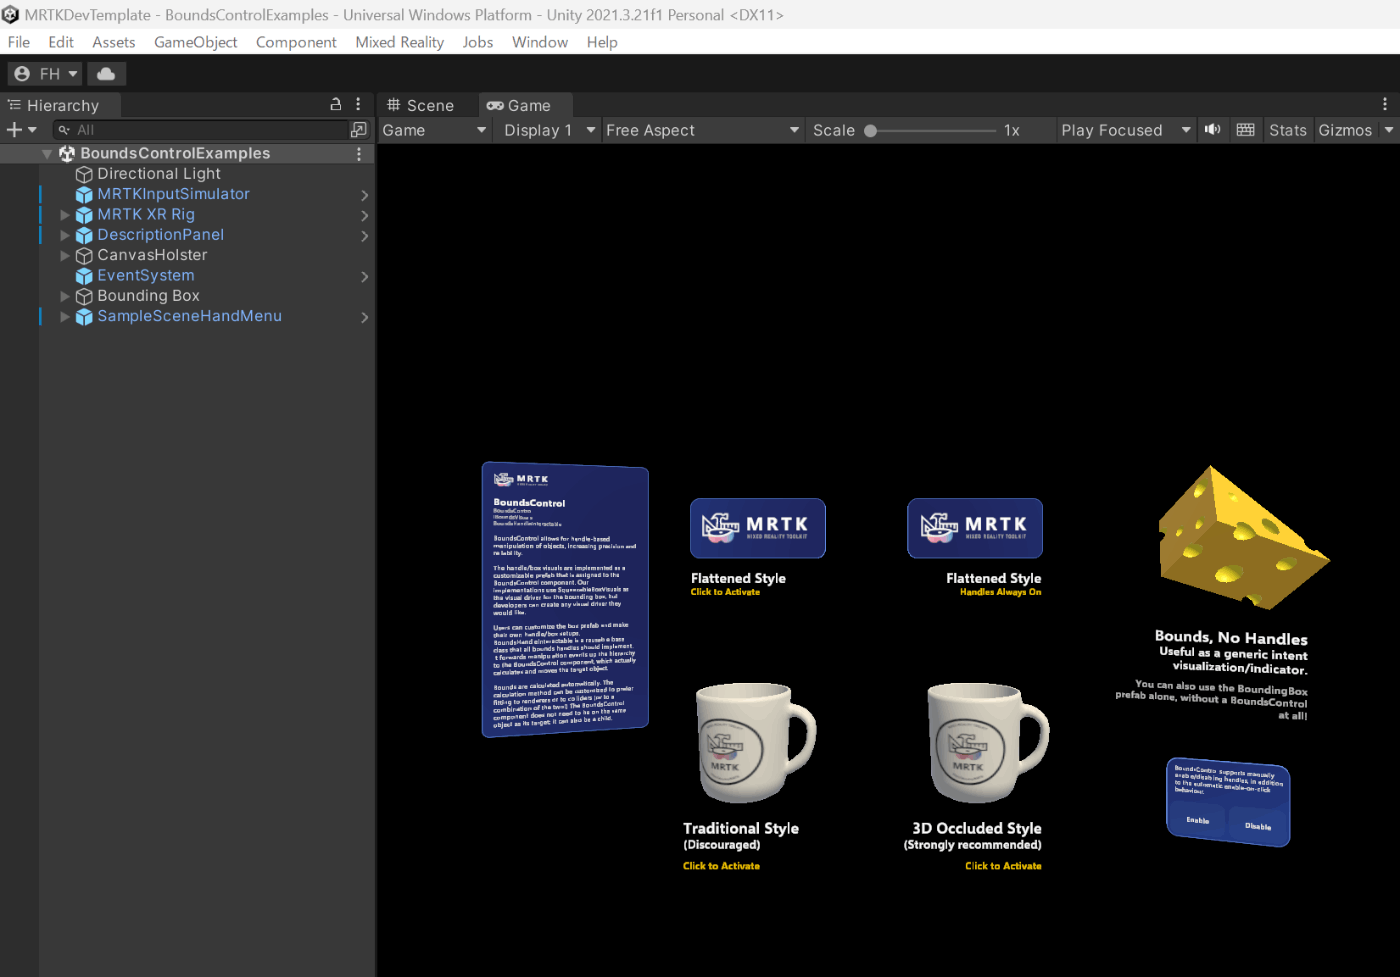Open the create object plus dropdown
This screenshot has height=977, width=1400.
[22, 130]
